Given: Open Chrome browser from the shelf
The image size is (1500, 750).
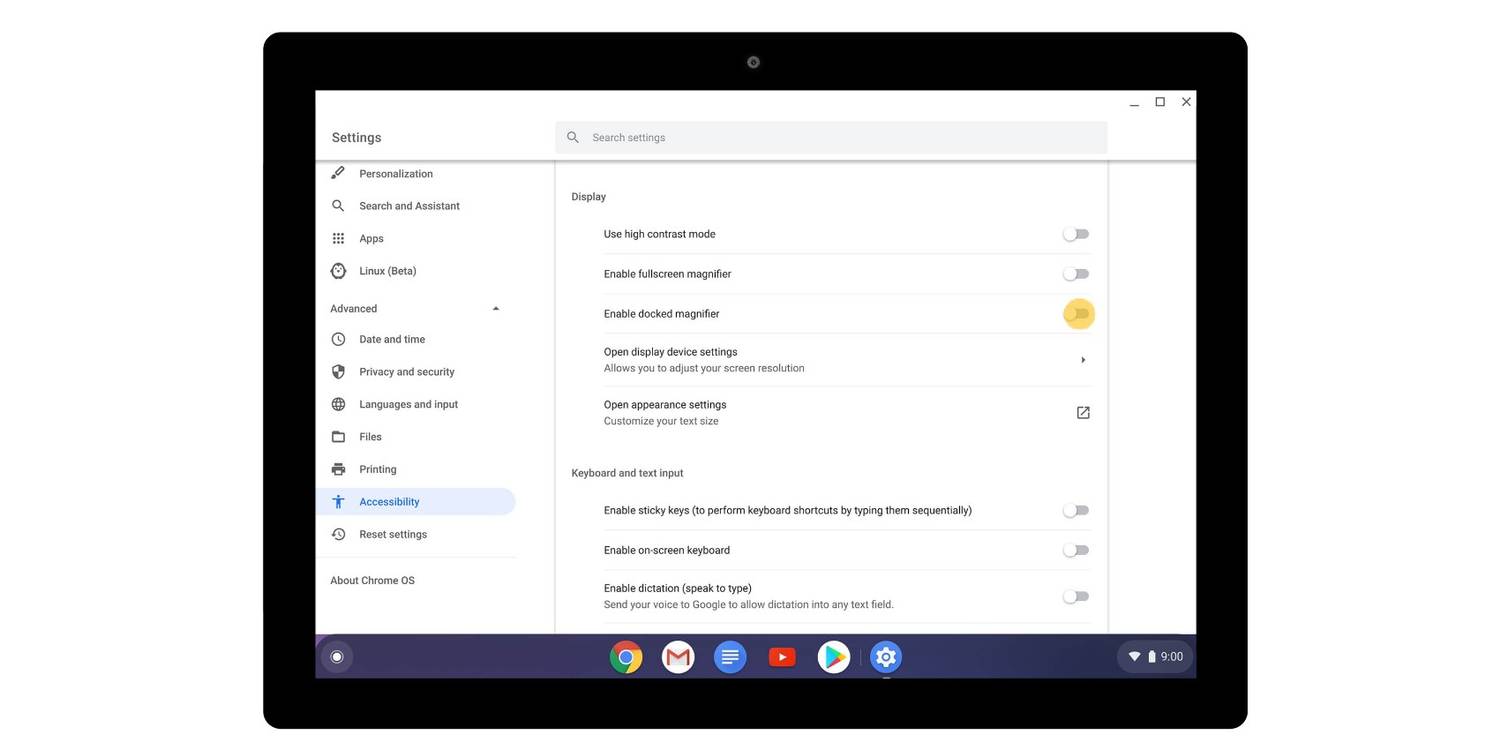Looking at the screenshot, I should tap(626, 657).
